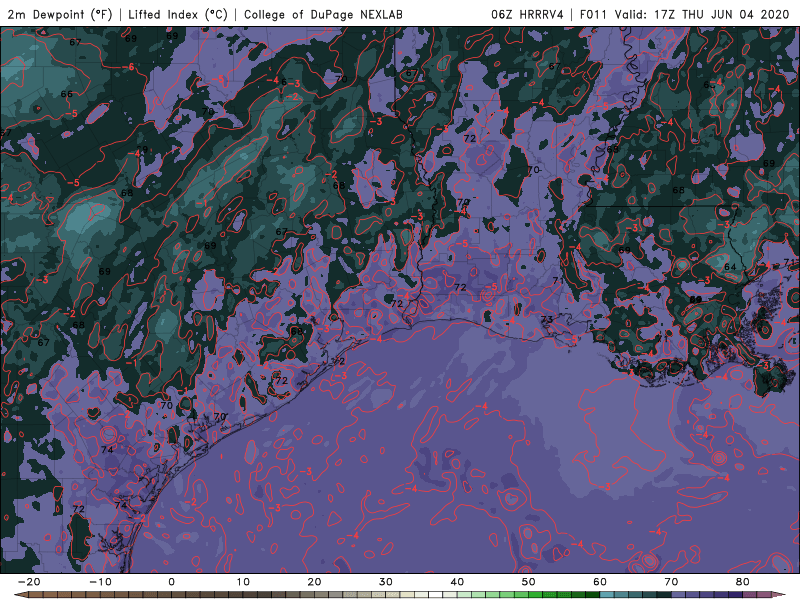Click the 'F011' forecast hour text
Viewport: 800px width, 600px height.
pyautogui.click(x=593, y=14)
